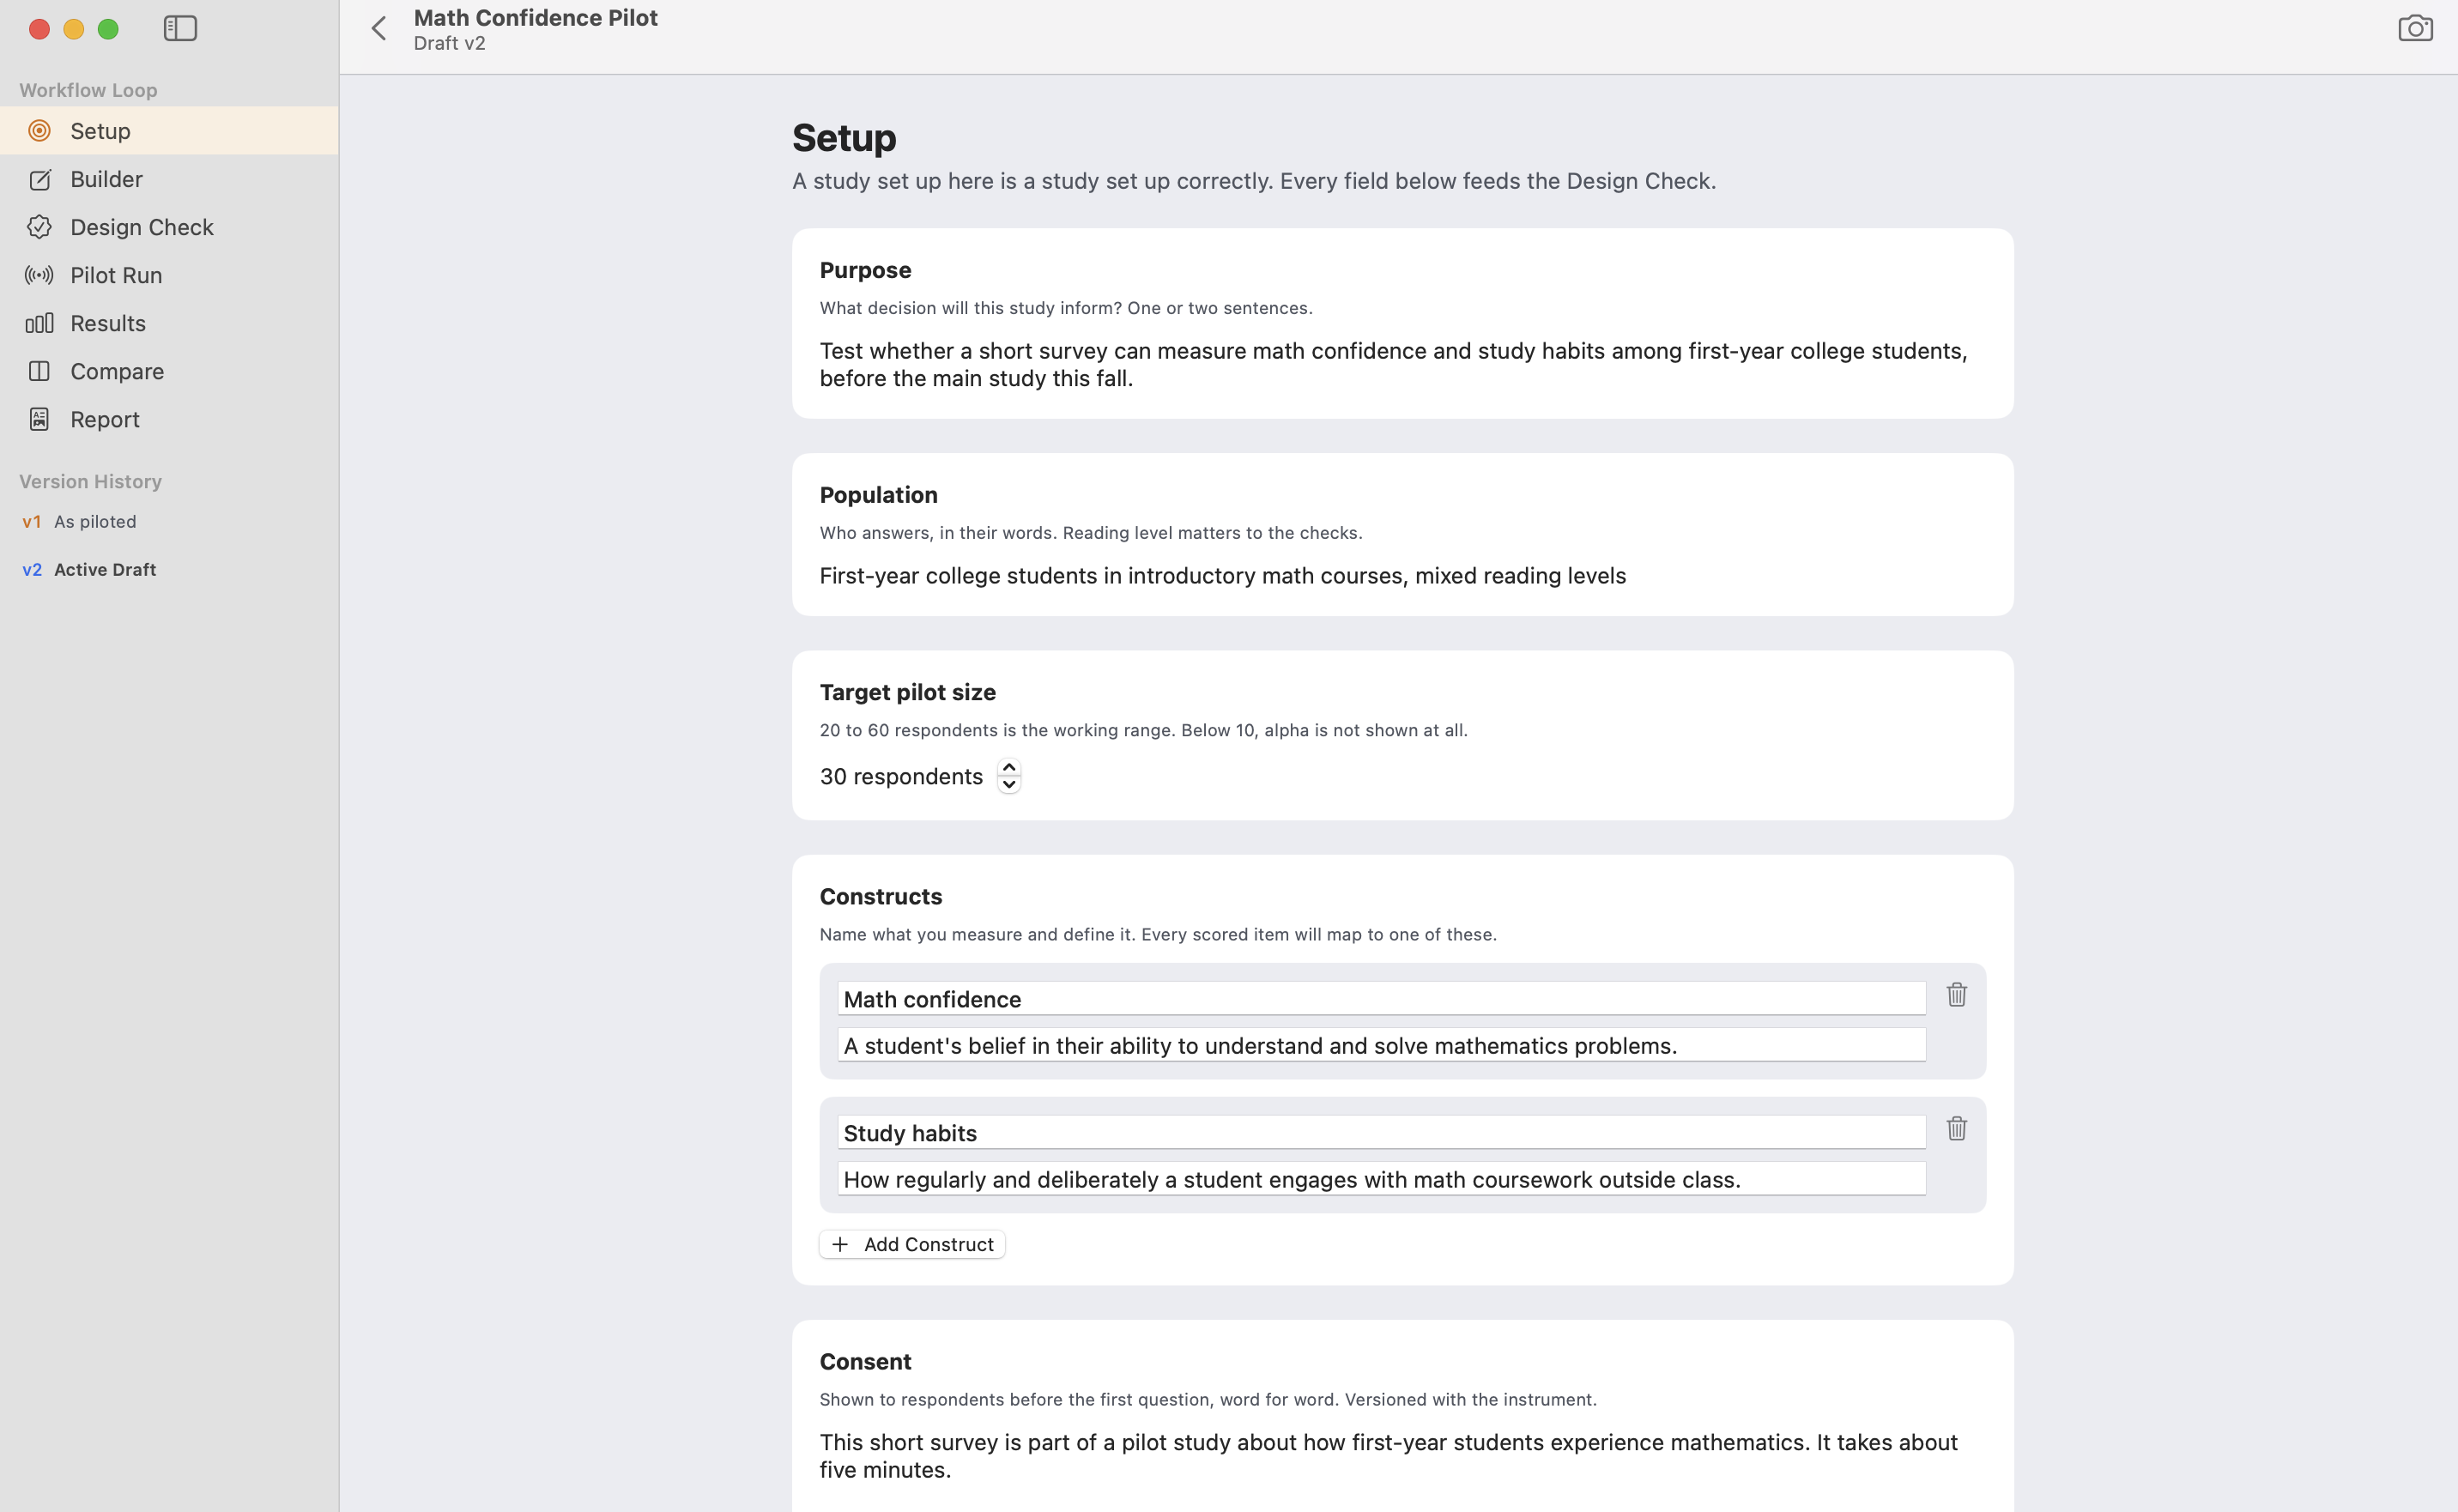Screen dimensions: 2458x1512
Task: Decrease respondents with the down stepper arrow
Action: 1009,785
